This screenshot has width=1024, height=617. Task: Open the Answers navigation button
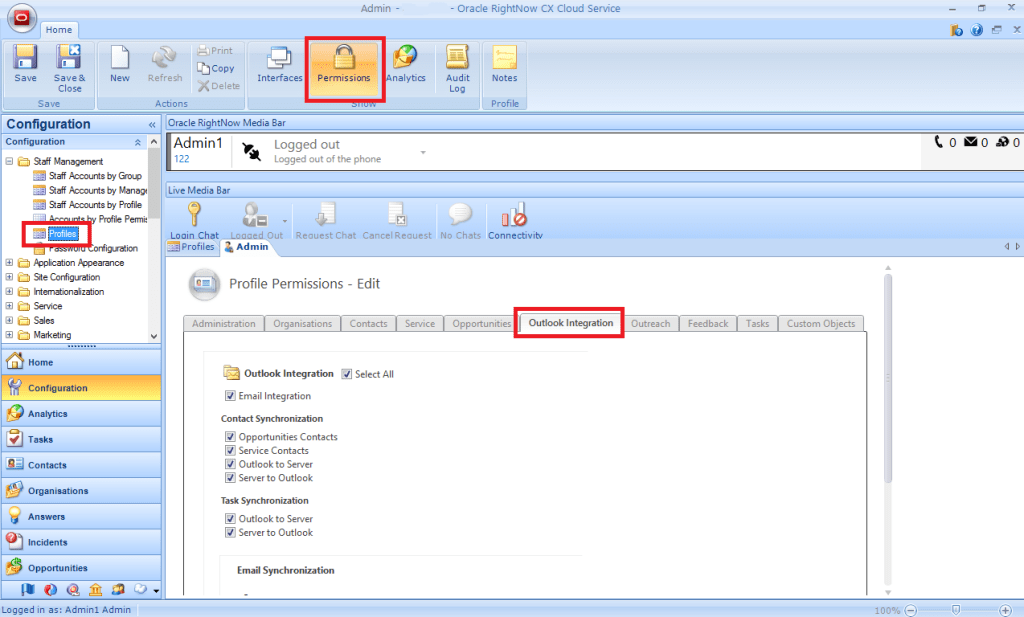point(46,516)
